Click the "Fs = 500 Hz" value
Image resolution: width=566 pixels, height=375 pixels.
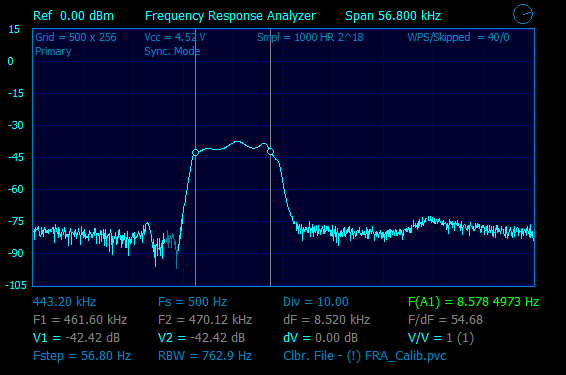tap(192, 302)
